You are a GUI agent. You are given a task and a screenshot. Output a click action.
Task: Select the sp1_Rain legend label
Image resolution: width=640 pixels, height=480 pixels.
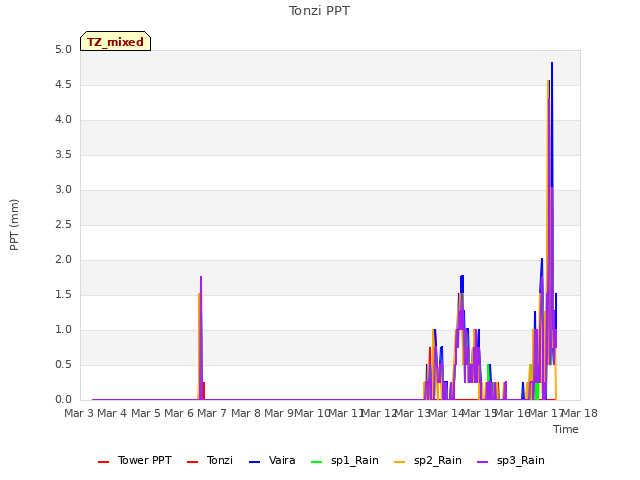click(x=355, y=460)
